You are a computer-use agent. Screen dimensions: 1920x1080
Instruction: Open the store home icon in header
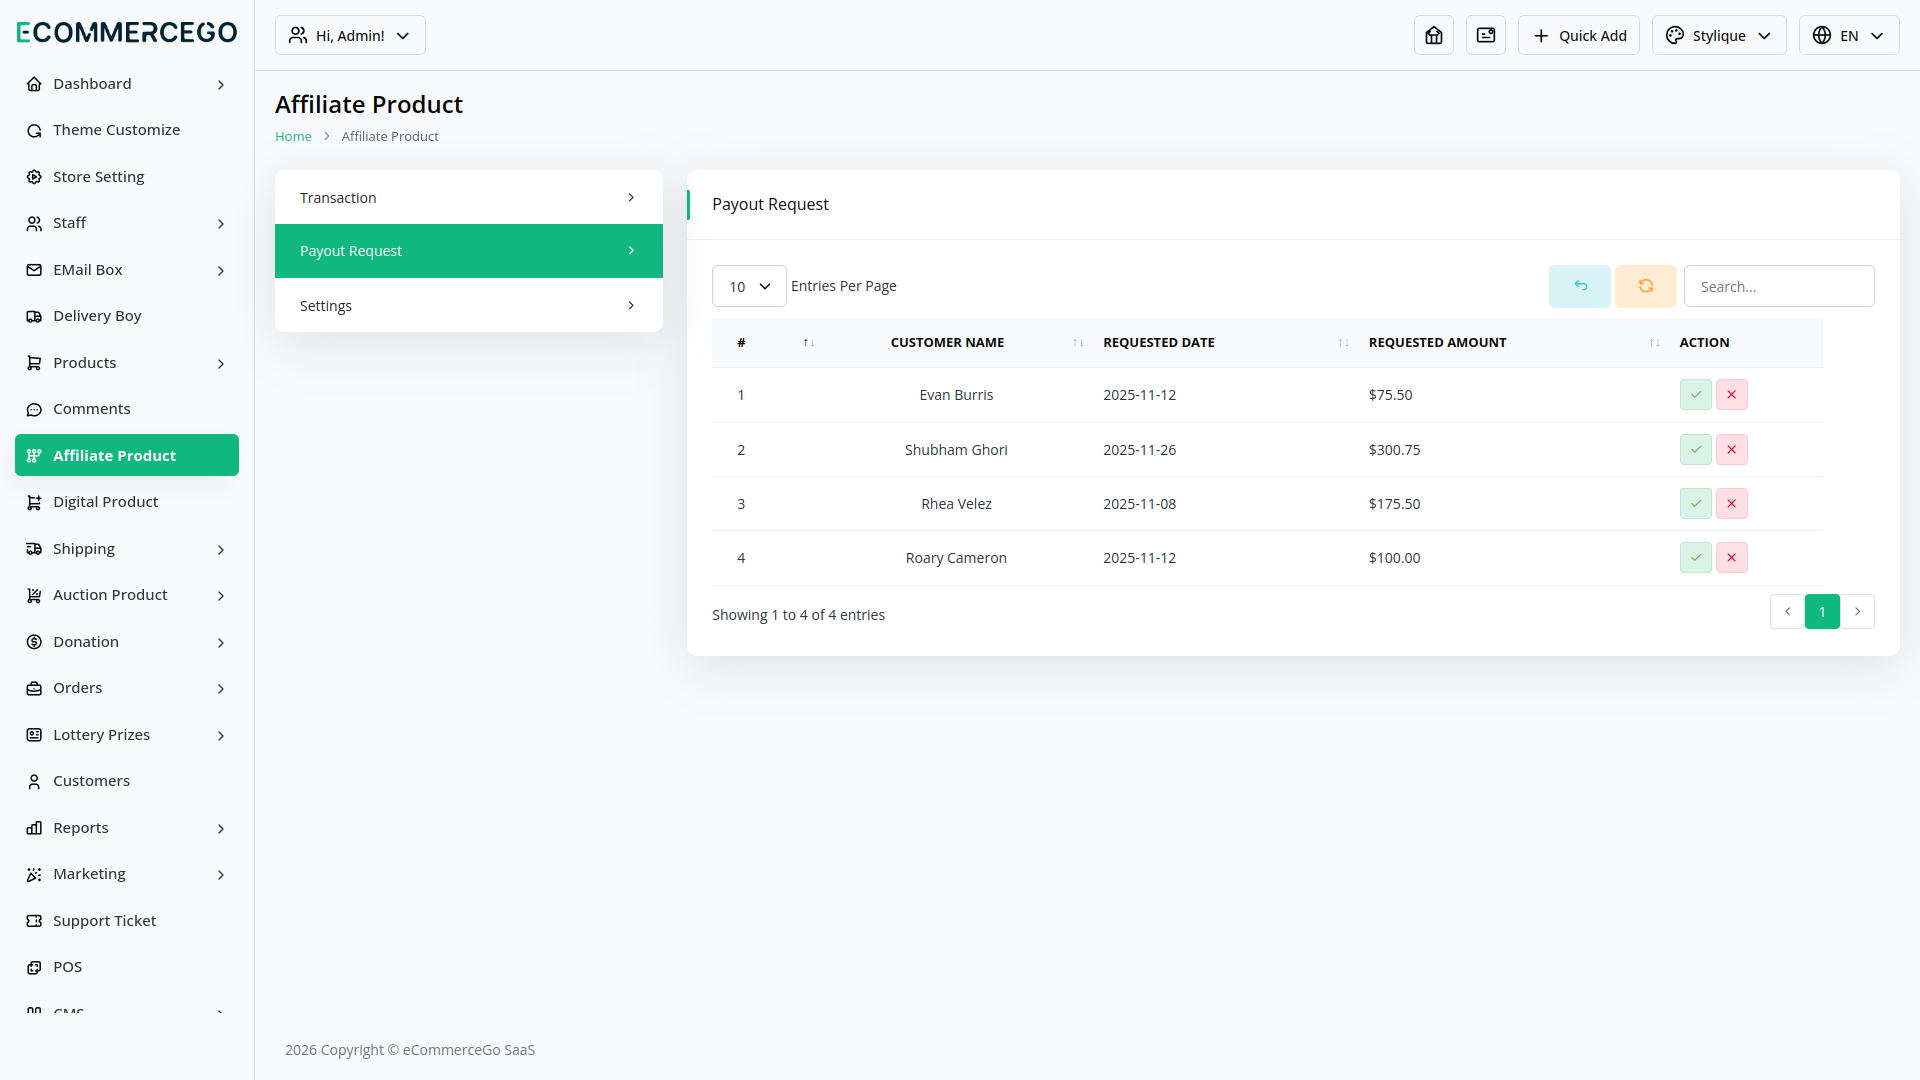tap(1434, 35)
